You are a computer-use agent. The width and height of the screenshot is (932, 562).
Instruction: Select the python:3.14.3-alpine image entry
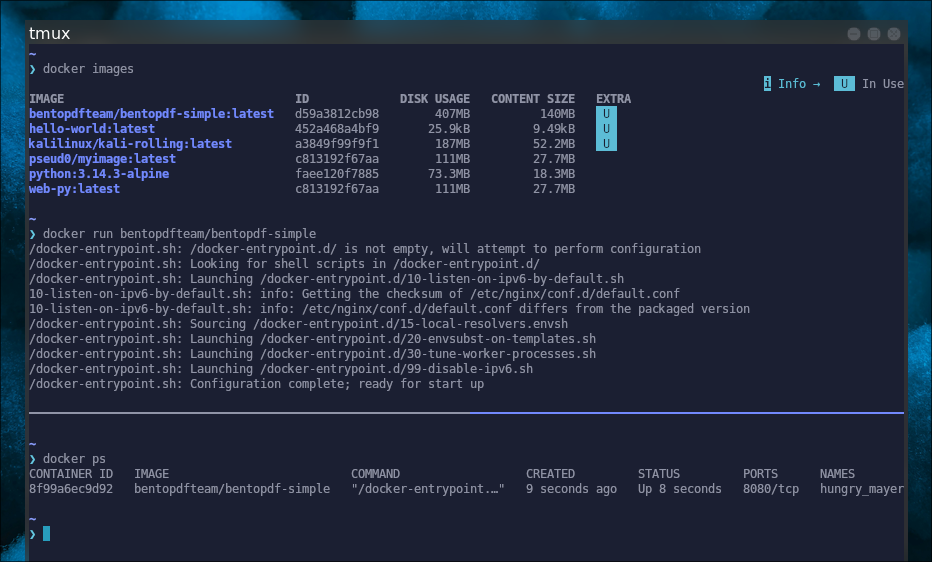pyautogui.click(x=99, y=174)
